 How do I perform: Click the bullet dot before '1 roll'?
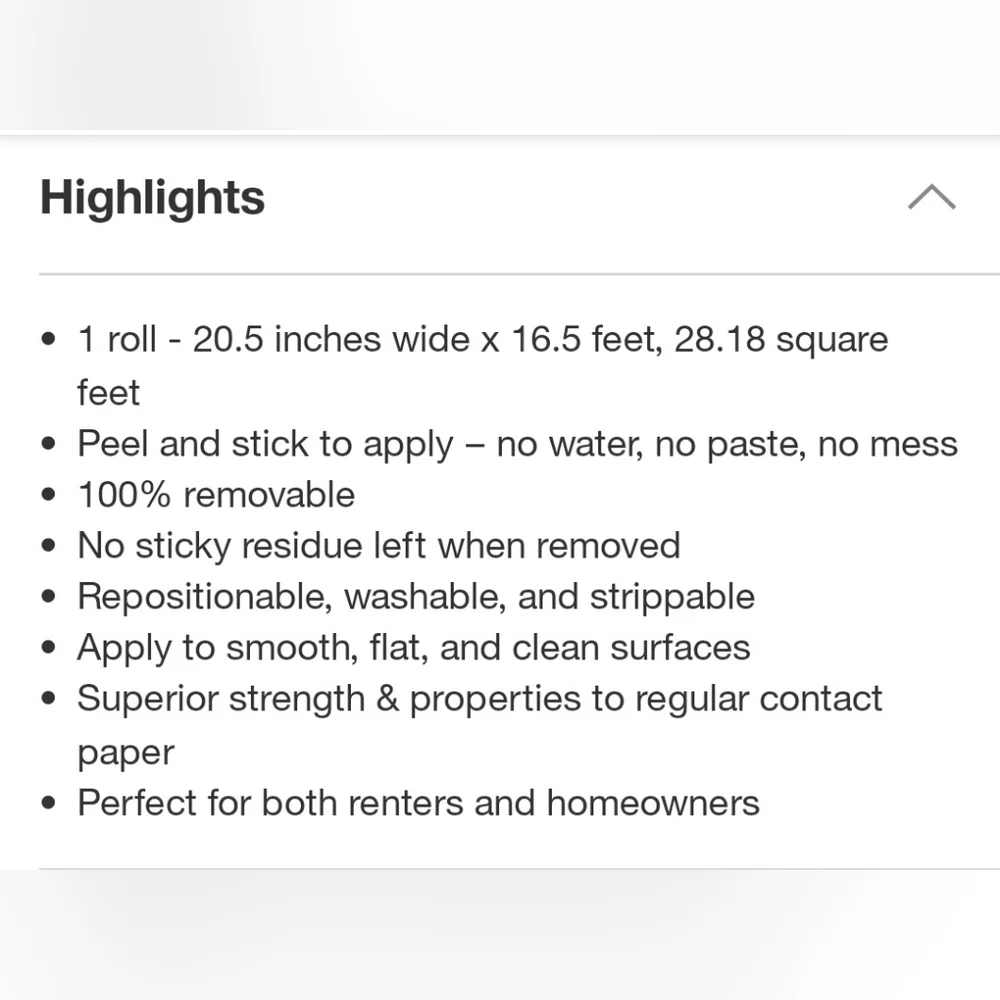[48, 339]
